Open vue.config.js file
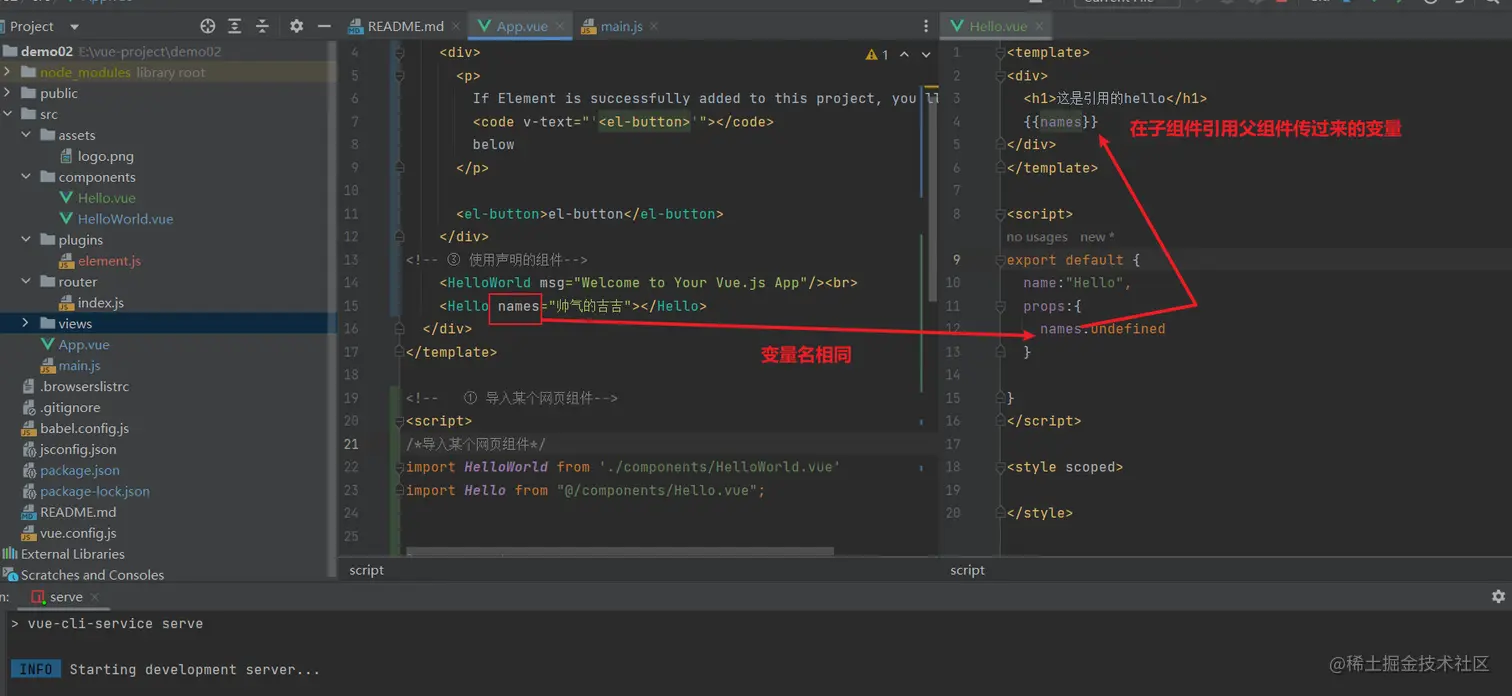1512x696 pixels. coord(78,533)
